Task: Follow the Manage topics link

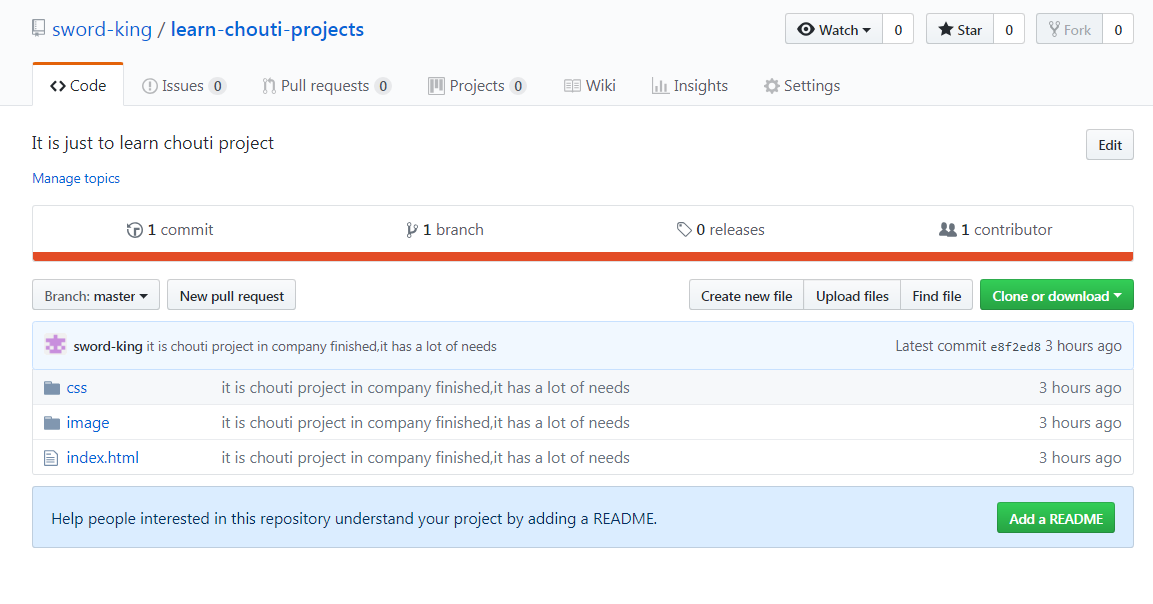Action: 76,178
